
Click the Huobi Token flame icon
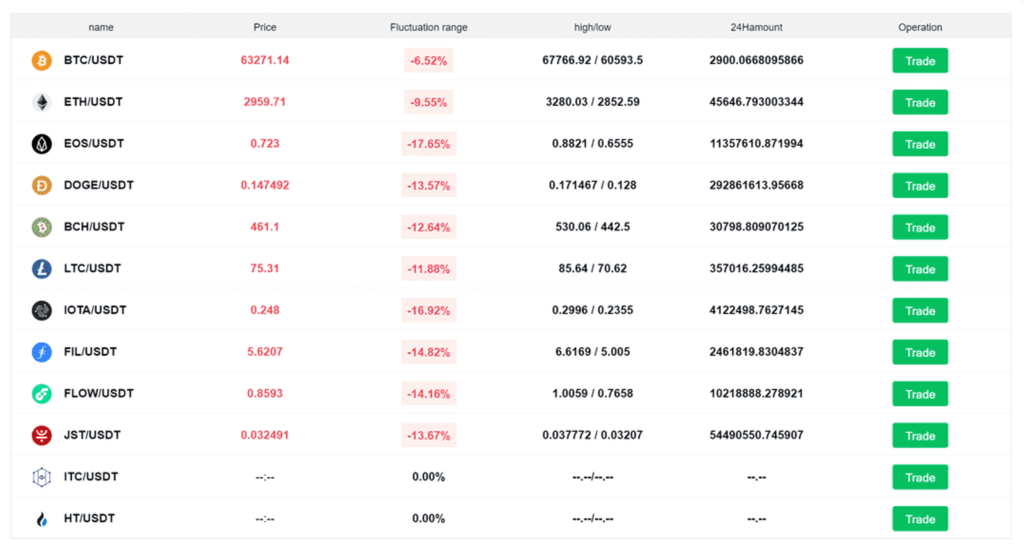41,519
